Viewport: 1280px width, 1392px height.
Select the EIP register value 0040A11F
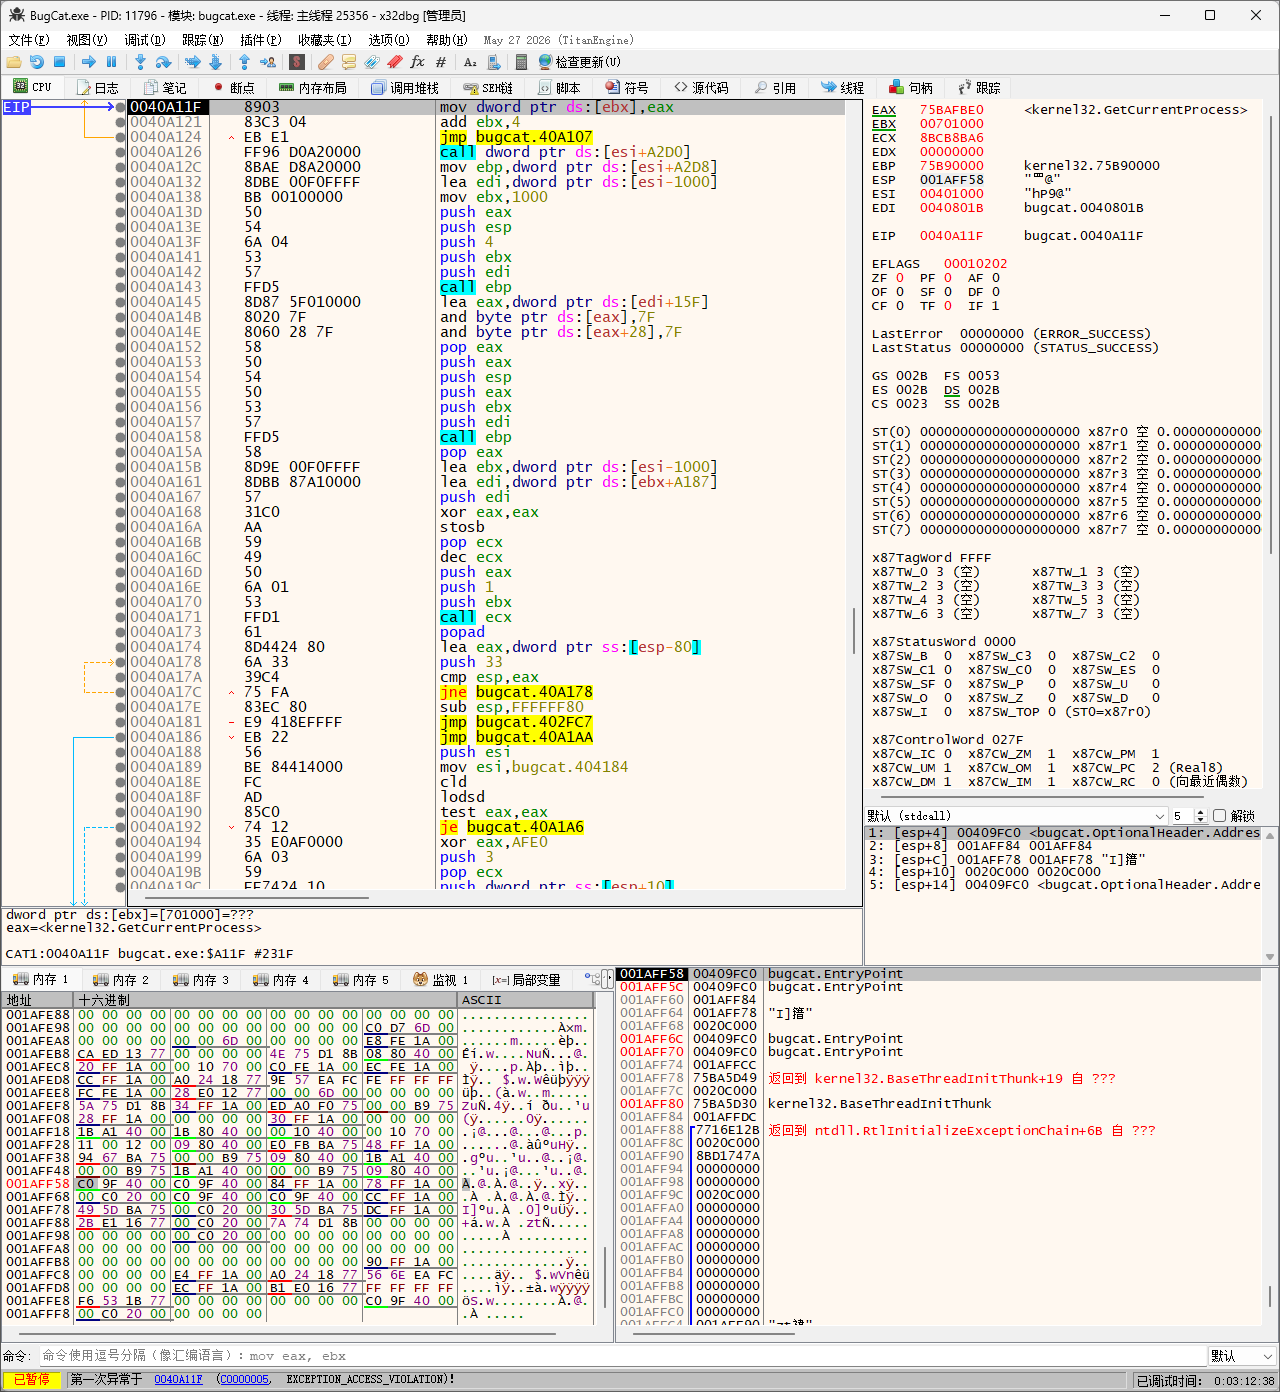(x=951, y=236)
